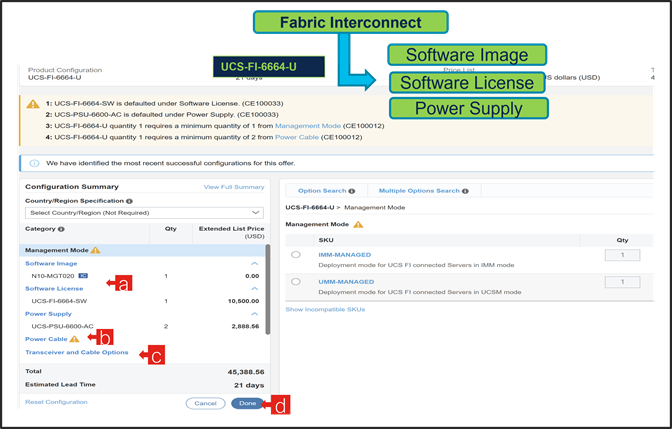Click the View Full Summary link
This screenshot has width=672, height=429.
point(234,187)
